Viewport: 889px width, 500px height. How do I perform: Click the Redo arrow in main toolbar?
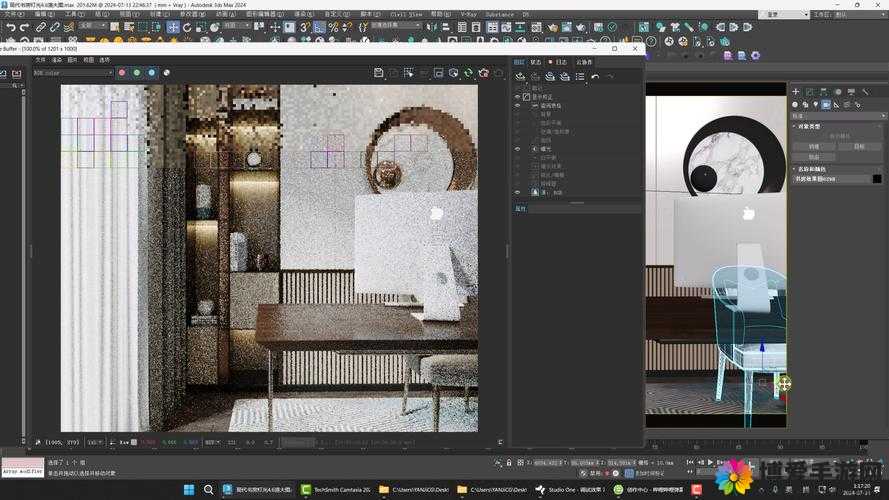[x=24, y=27]
